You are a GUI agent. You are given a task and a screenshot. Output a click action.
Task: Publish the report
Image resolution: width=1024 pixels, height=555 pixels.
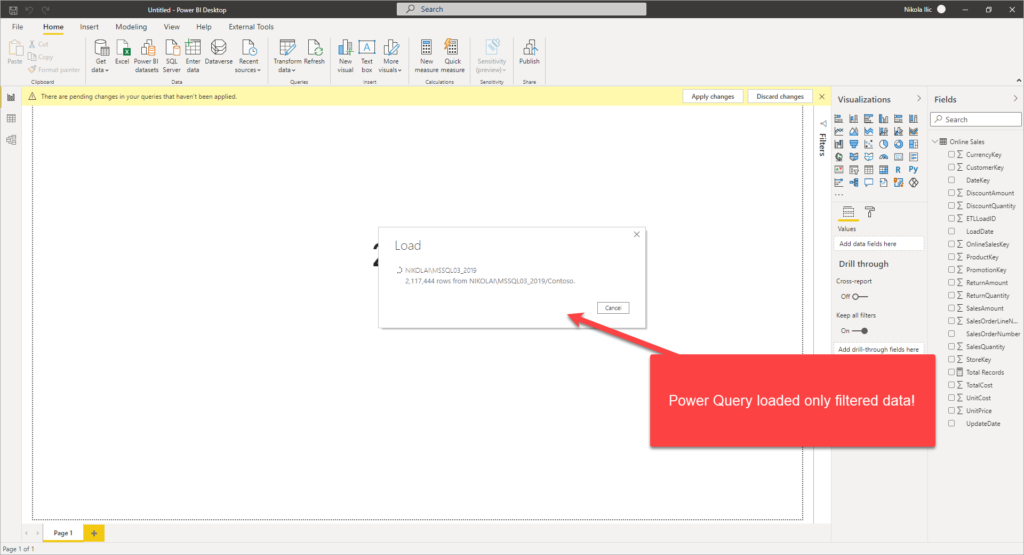529,52
